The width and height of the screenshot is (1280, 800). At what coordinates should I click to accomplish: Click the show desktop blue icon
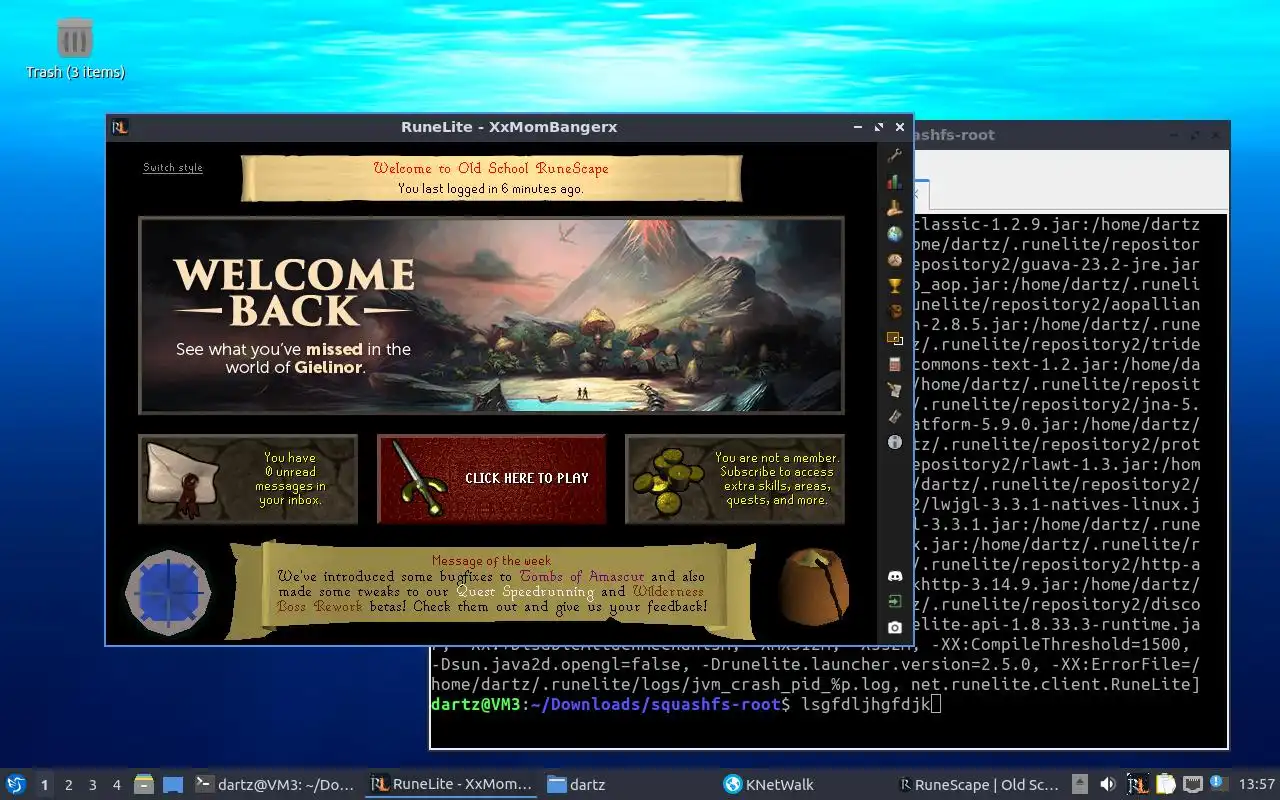(x=173, y=785)
